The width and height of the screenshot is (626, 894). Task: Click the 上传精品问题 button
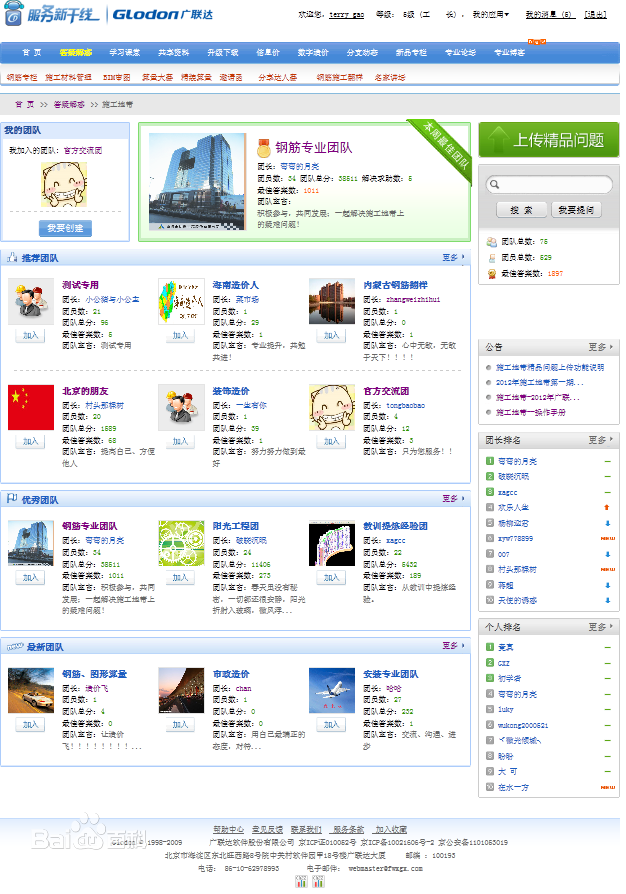548,140
